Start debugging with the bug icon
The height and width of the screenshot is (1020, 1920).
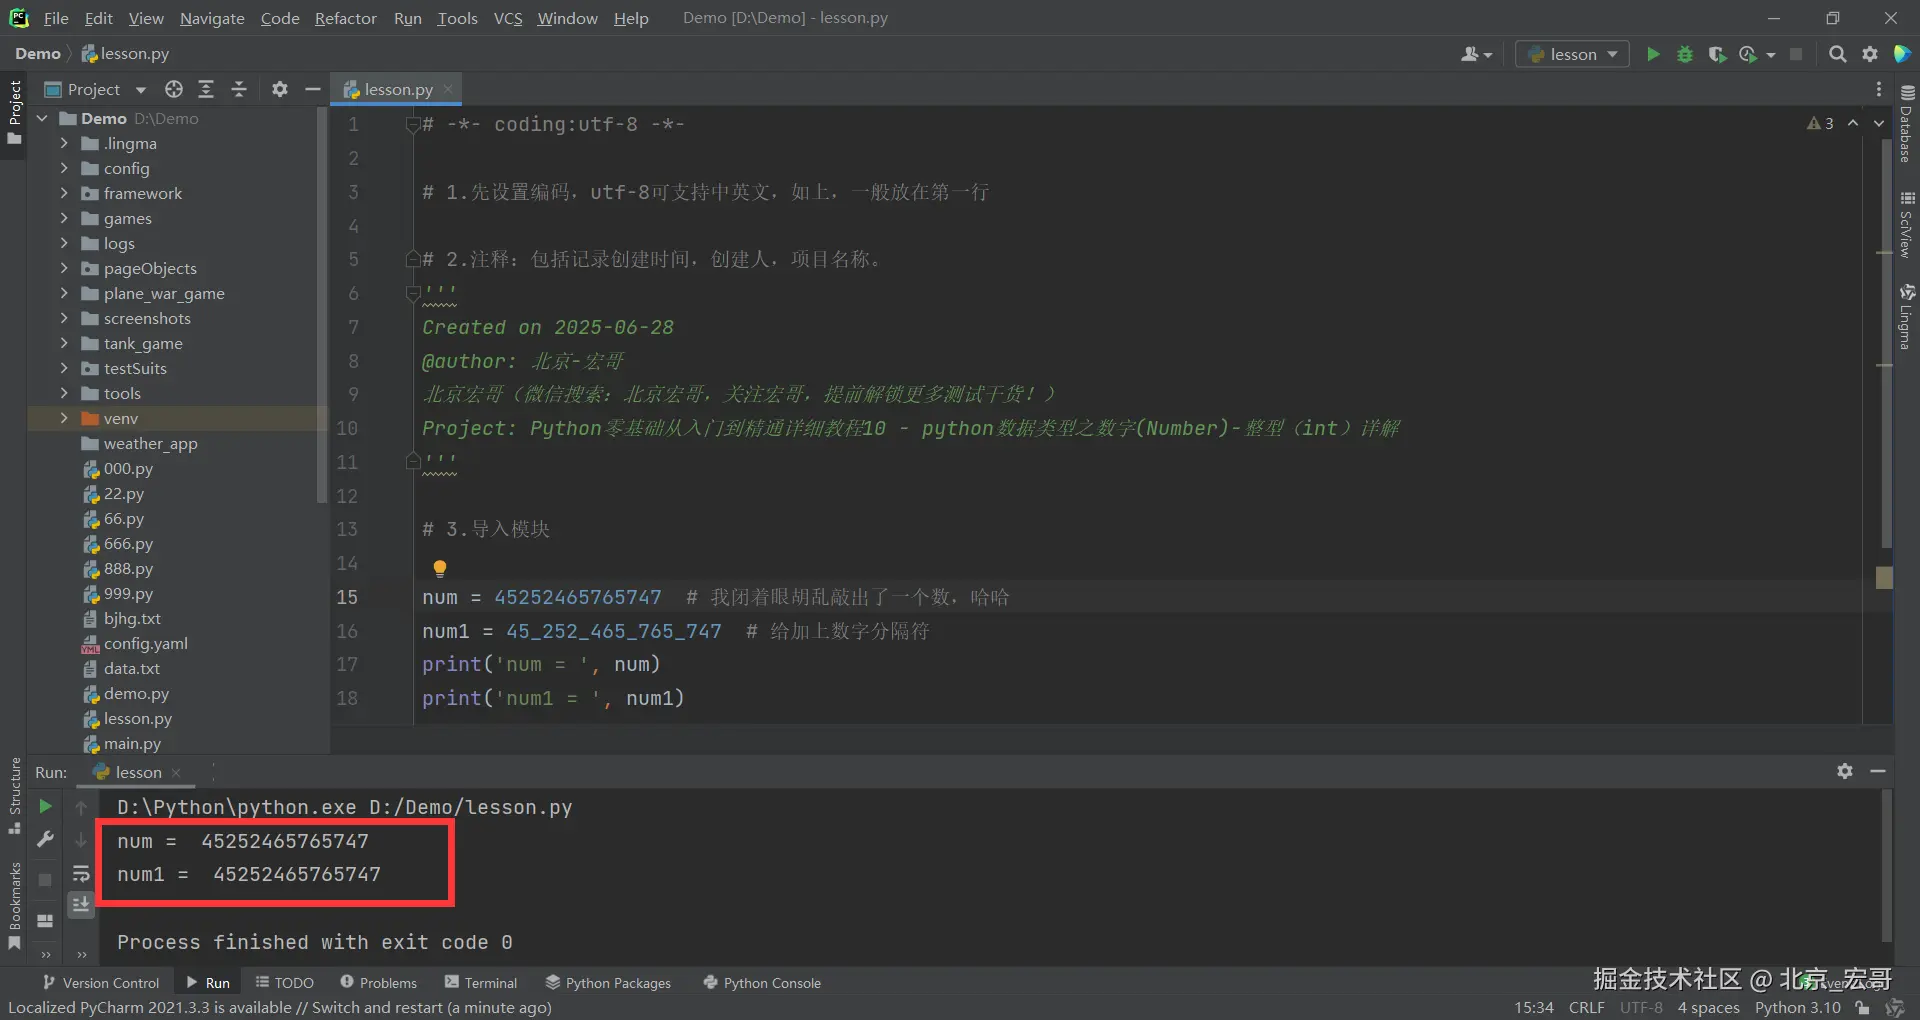coord(1685,54)
